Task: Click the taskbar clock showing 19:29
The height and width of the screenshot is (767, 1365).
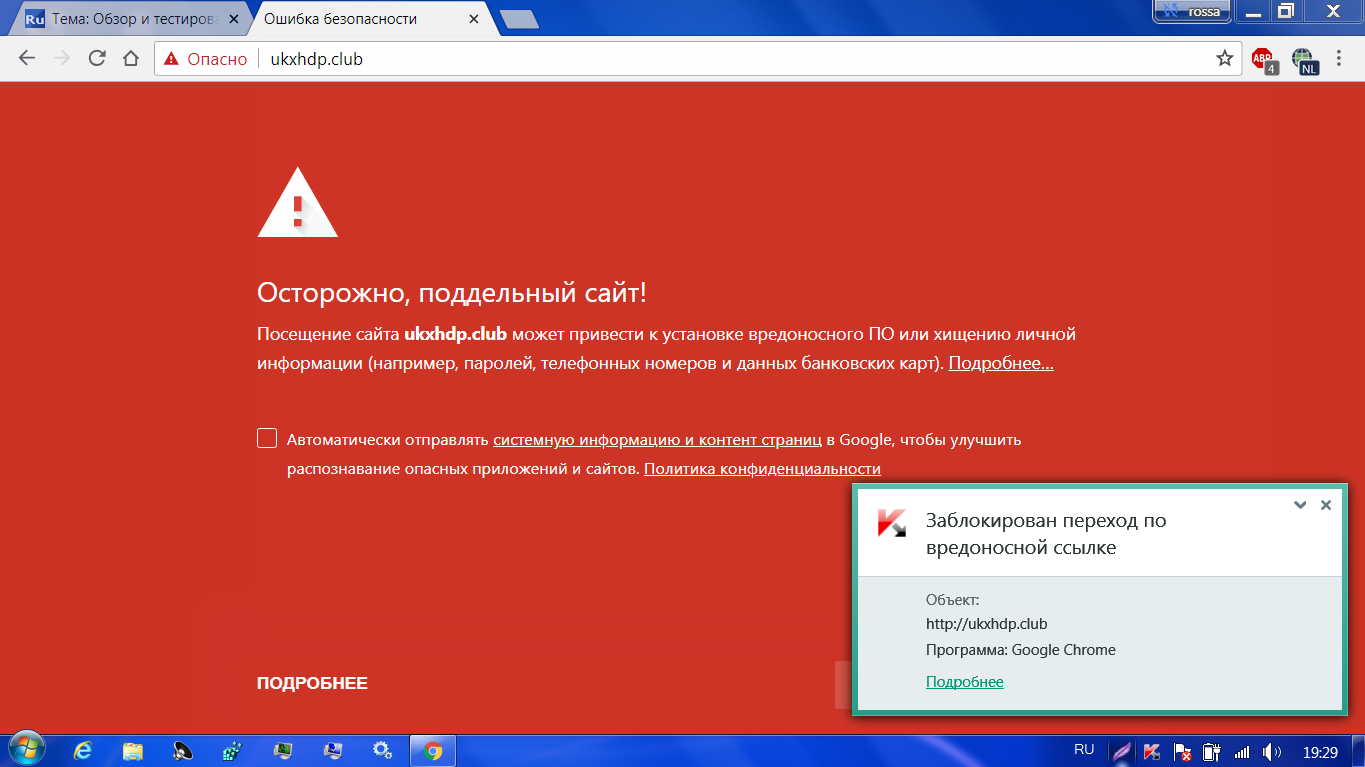Action: click(x=1321, y=751)
